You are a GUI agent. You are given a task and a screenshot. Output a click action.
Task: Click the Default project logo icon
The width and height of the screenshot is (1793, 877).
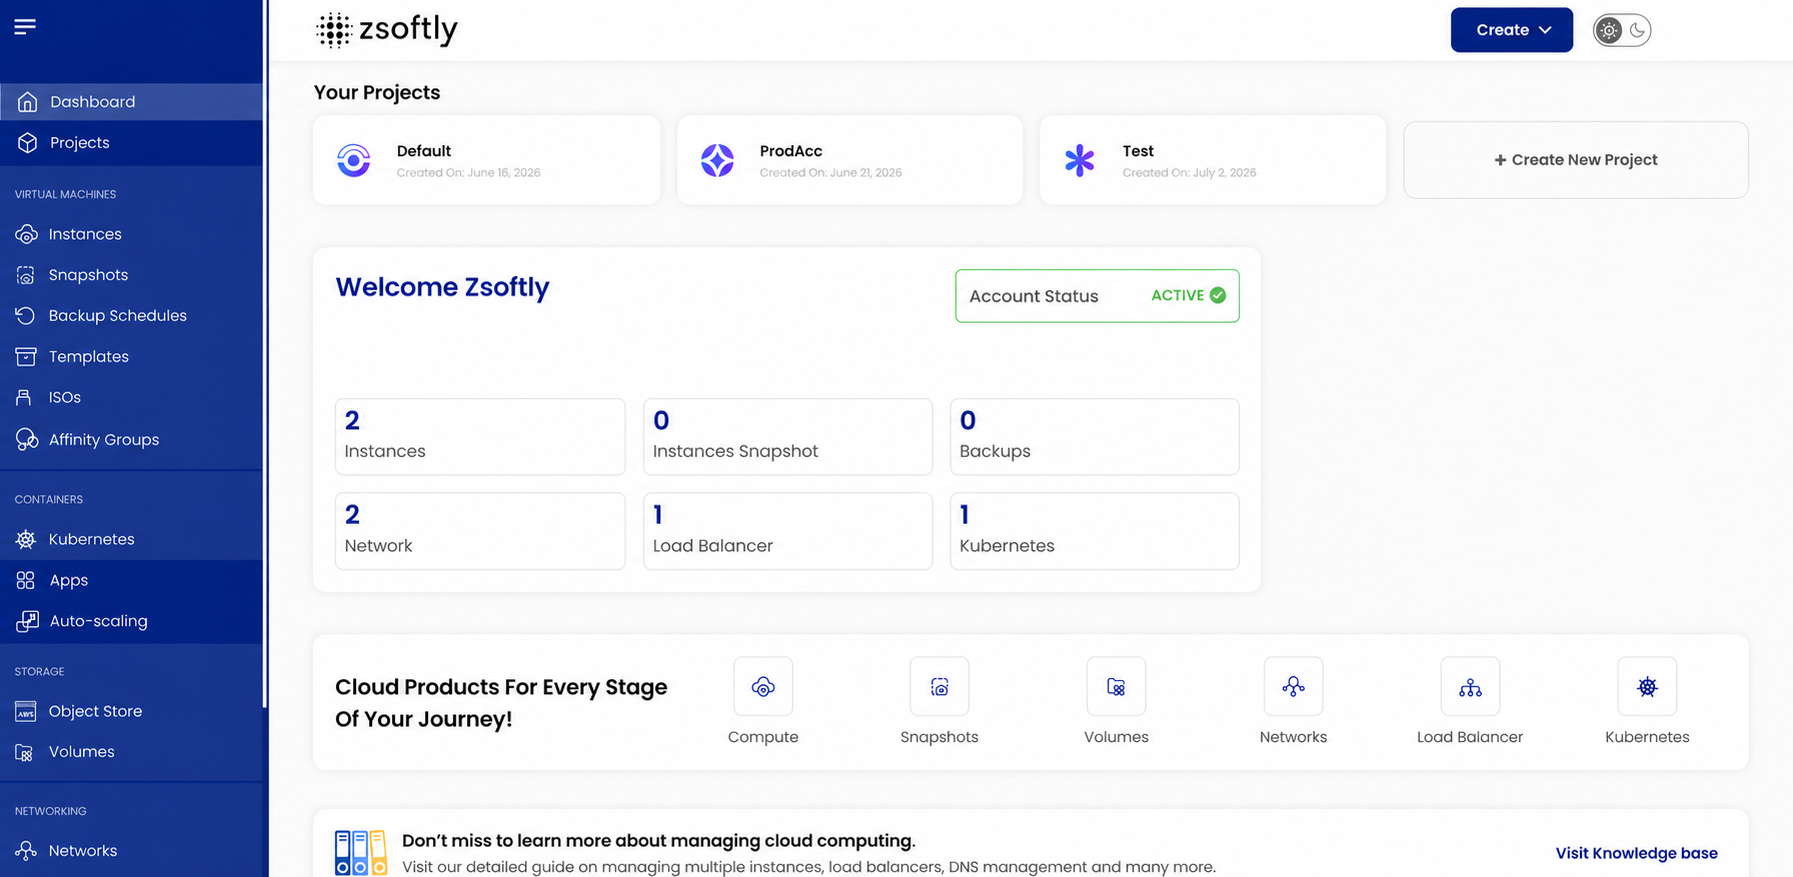[x=353, y=160]
